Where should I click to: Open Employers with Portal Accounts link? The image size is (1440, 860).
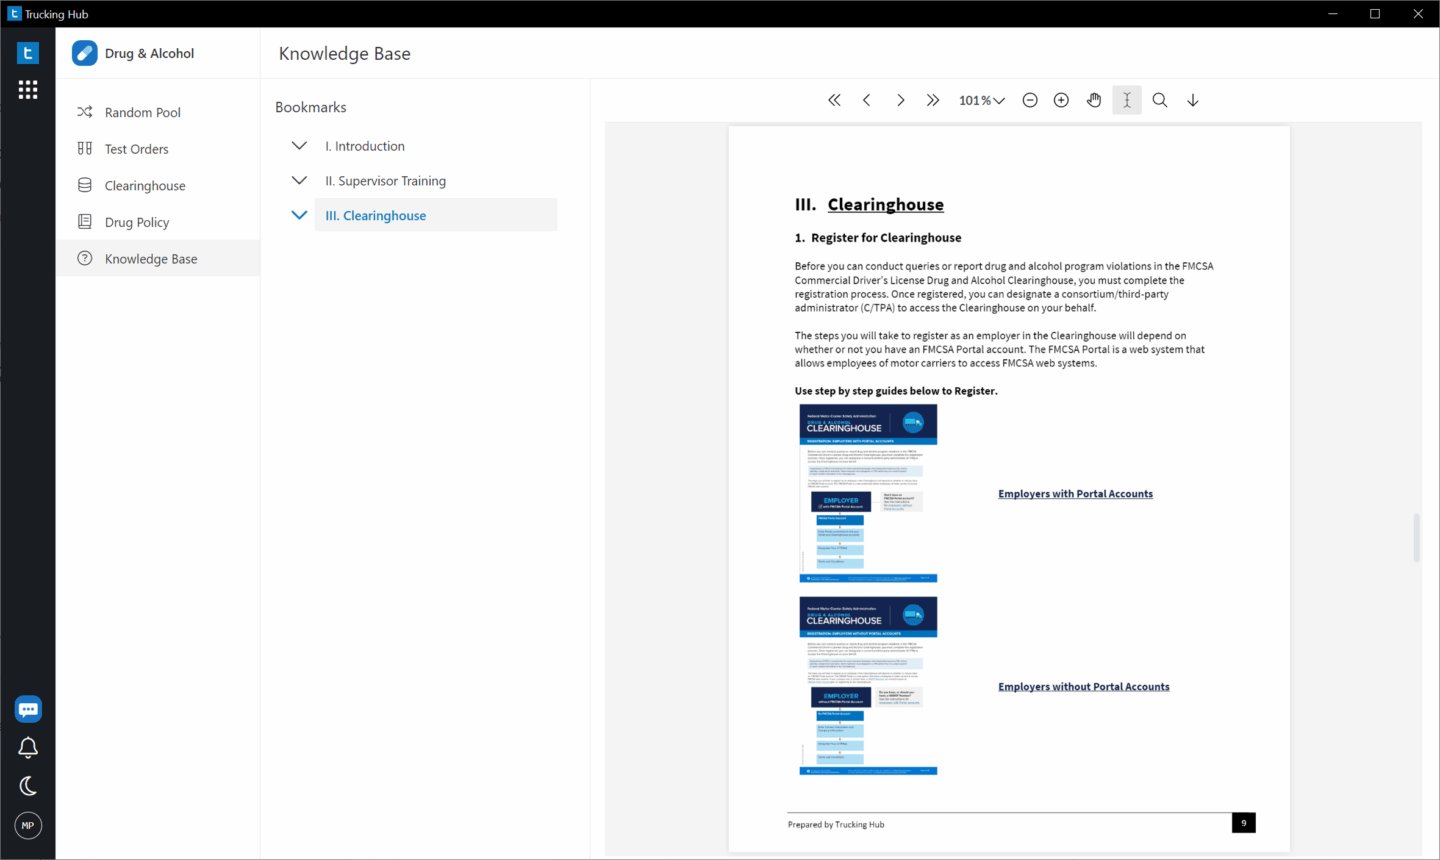(x=1075, y=494)
